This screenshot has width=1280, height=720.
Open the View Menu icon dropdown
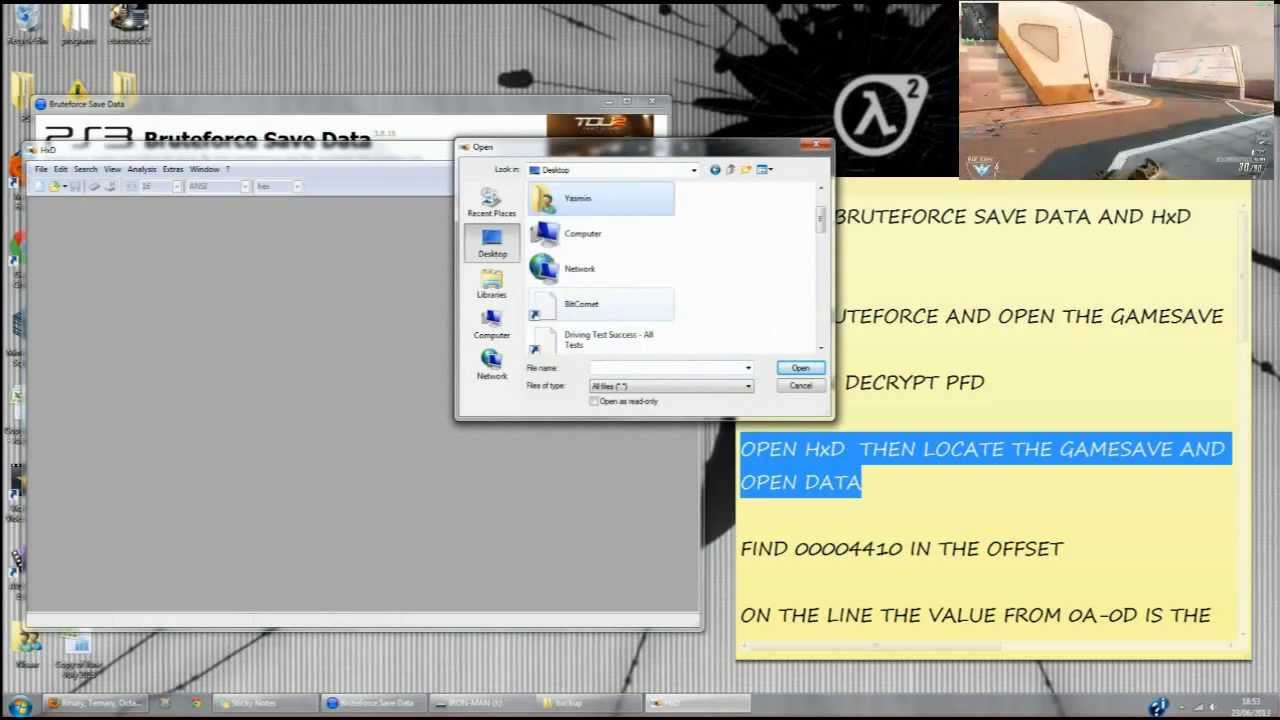point(765,170)
